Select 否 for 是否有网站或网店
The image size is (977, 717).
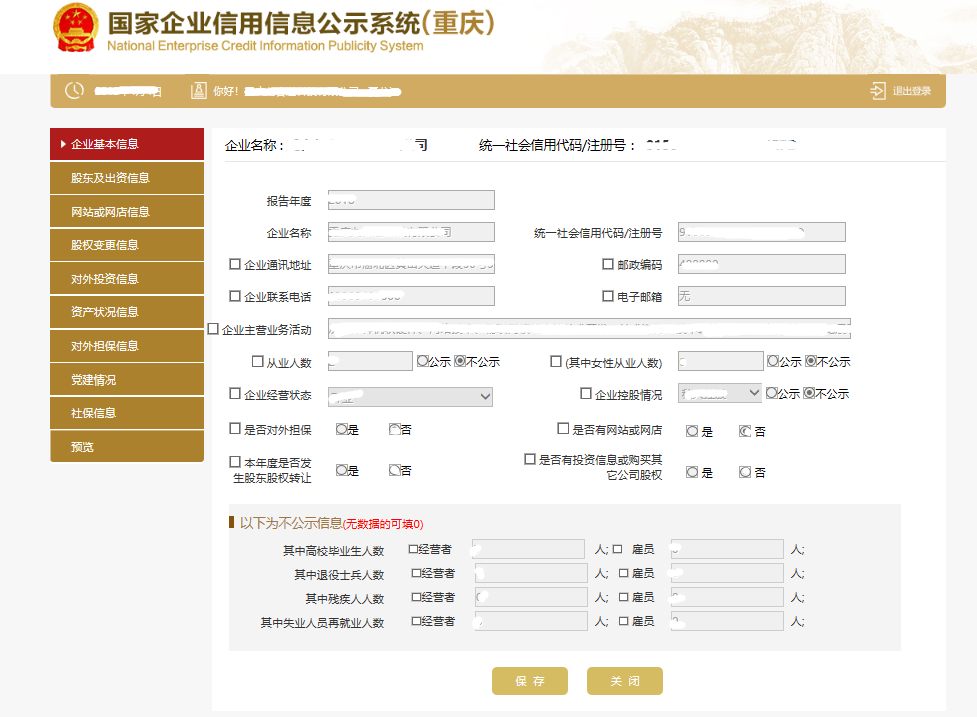(746, 430)
